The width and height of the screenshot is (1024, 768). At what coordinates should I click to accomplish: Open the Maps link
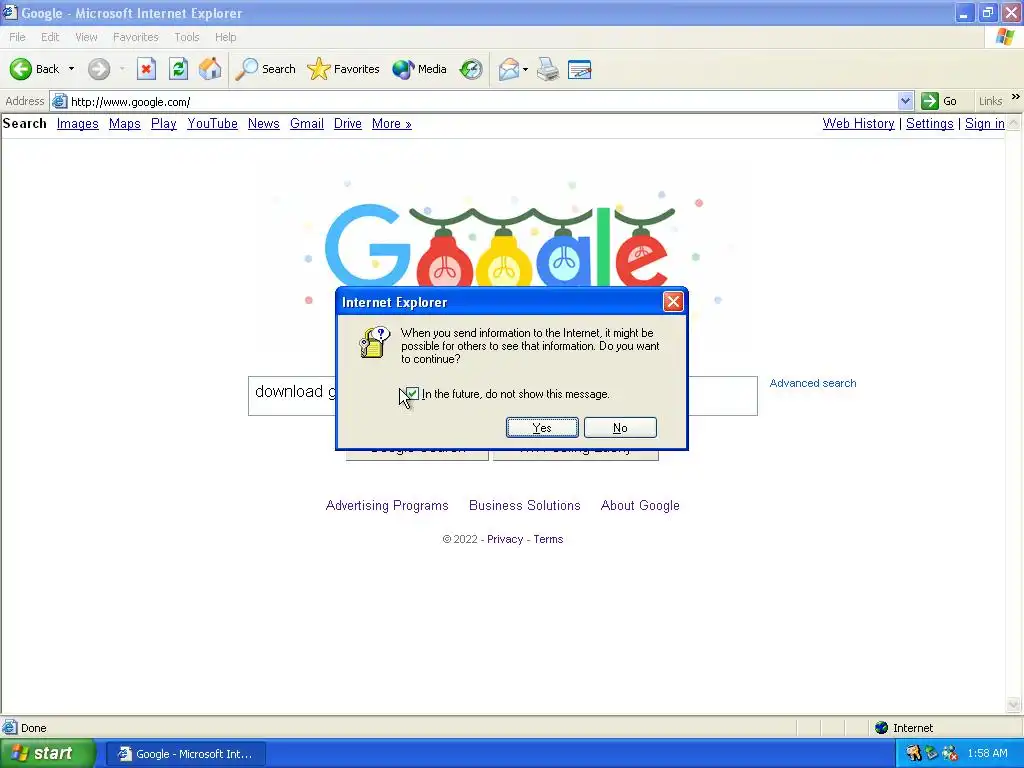(x=125, y=123)
